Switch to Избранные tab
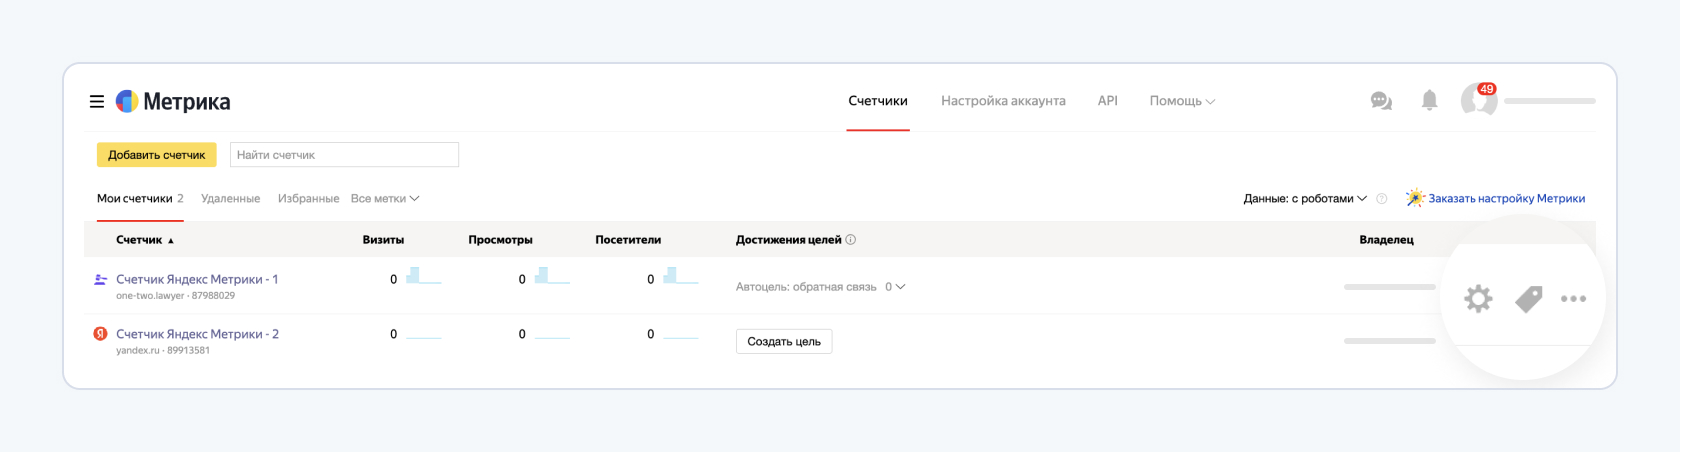The height and width of the screenshot is (452, 1681). tap(308, 198)
